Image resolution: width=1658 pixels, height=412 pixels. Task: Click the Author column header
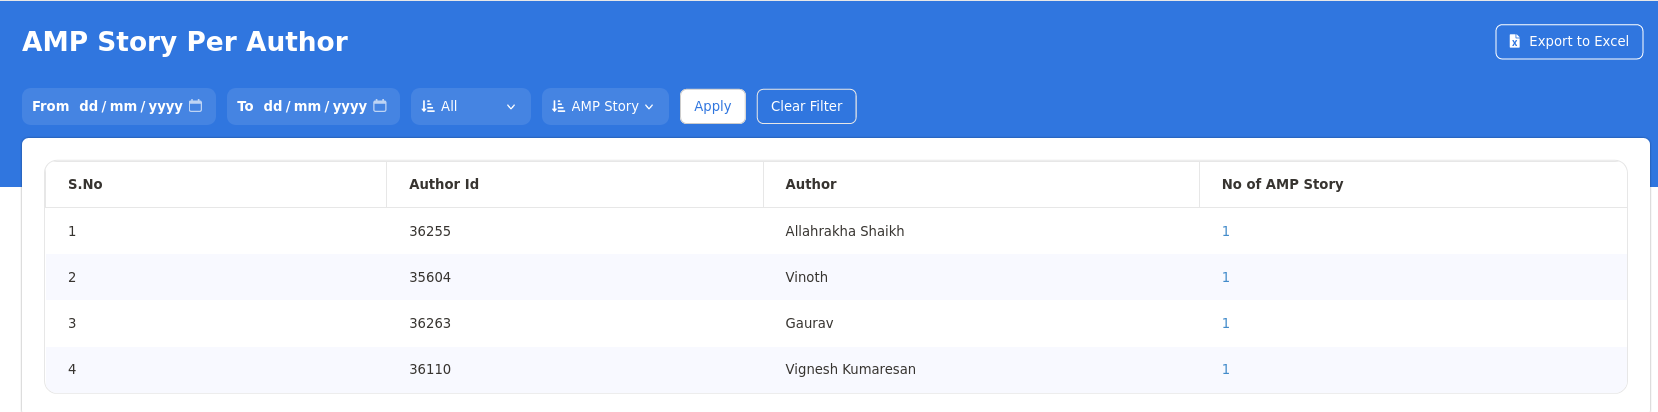[x=811, y=184]
